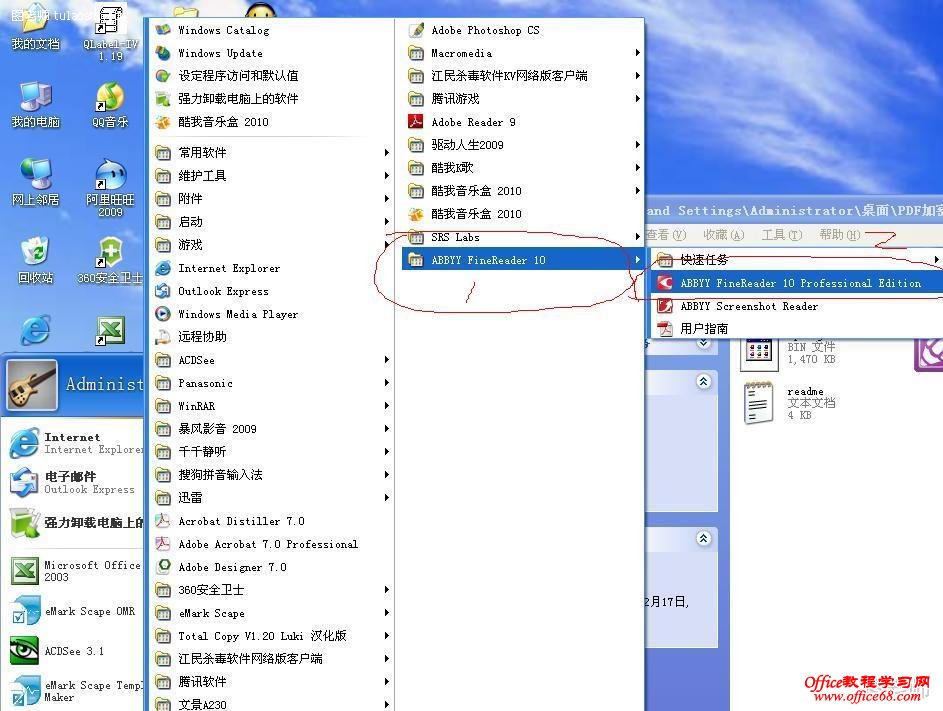Expand the Macromedia folder submenu
The image size is (943, 711).
pos(523,53)
